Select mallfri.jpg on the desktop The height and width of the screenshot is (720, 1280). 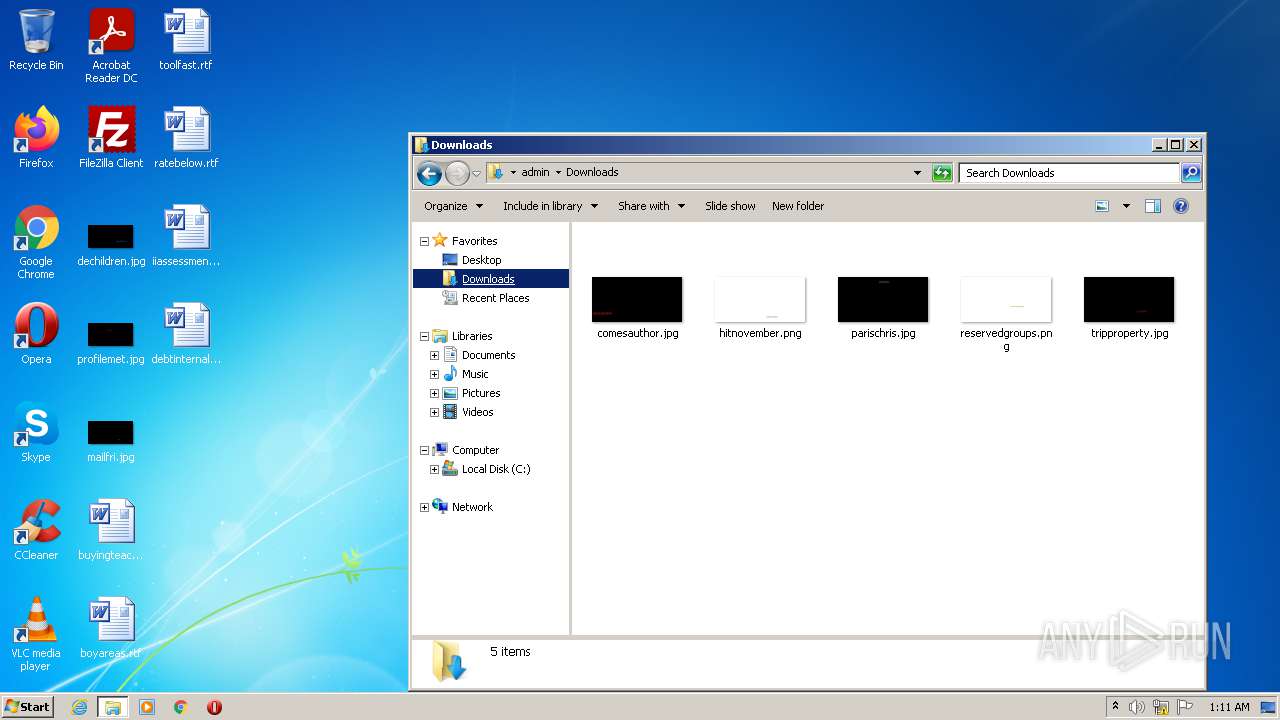111,439
